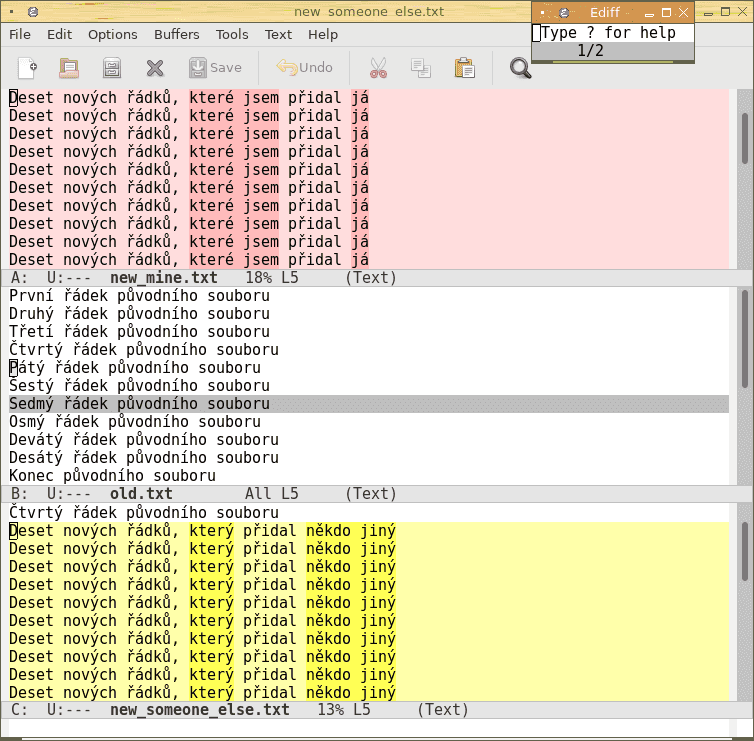This screenshot has width=754, height=741.
Task: Click the scrollbar thumb of new_someone_else.txt pane
Action: pos(745,552)
